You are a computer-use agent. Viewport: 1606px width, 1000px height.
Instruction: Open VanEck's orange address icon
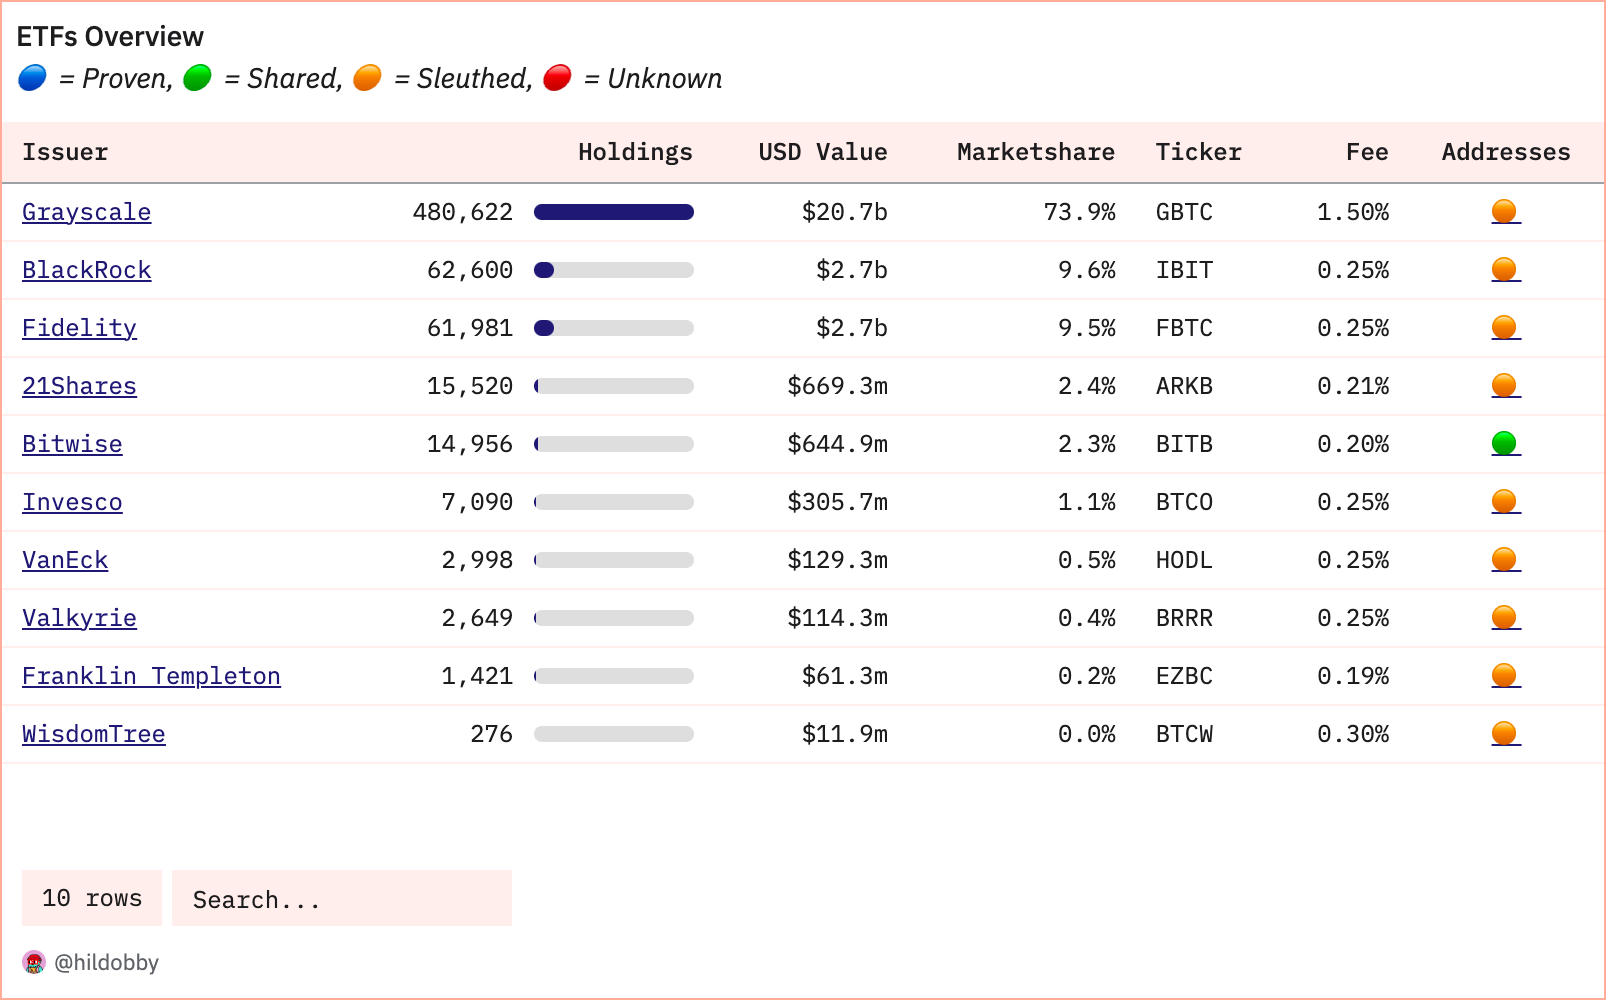(1505, 560)
